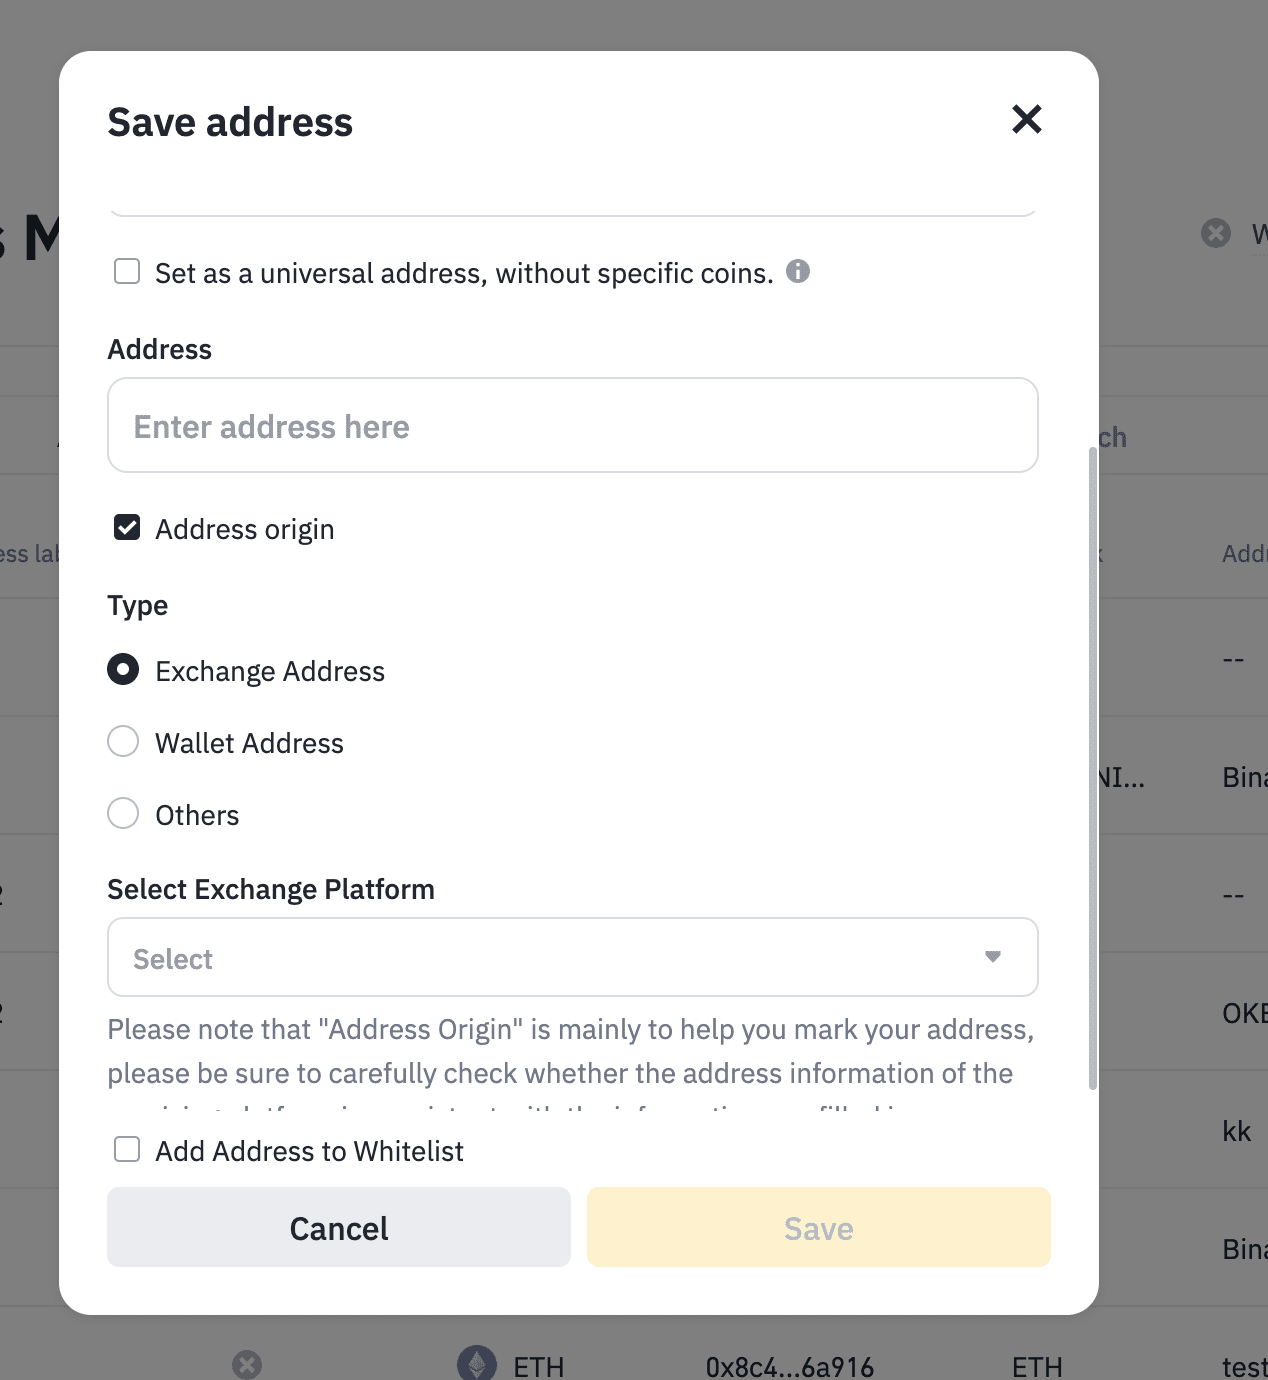Click the Enter address here field

point(572,426)
